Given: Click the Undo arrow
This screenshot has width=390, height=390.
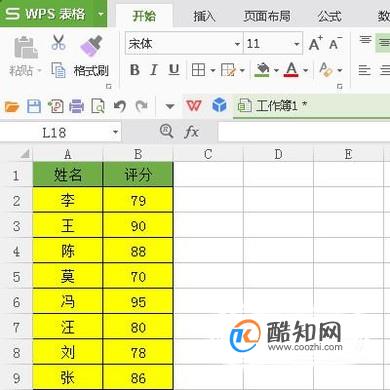Looking at the screenshot, I should point(120,106).
